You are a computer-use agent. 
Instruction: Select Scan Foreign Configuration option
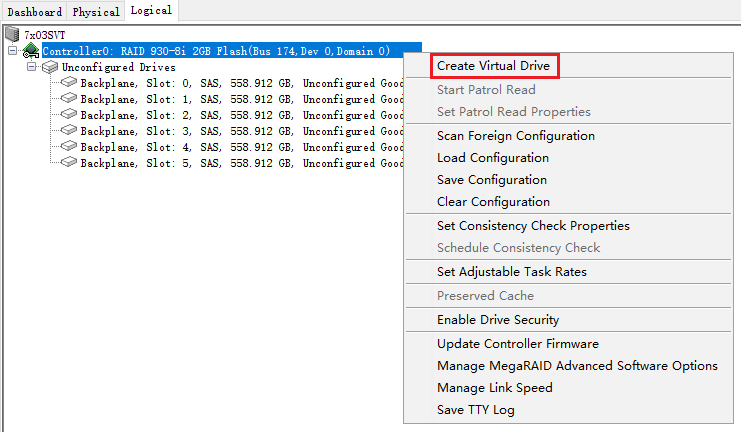515,136
